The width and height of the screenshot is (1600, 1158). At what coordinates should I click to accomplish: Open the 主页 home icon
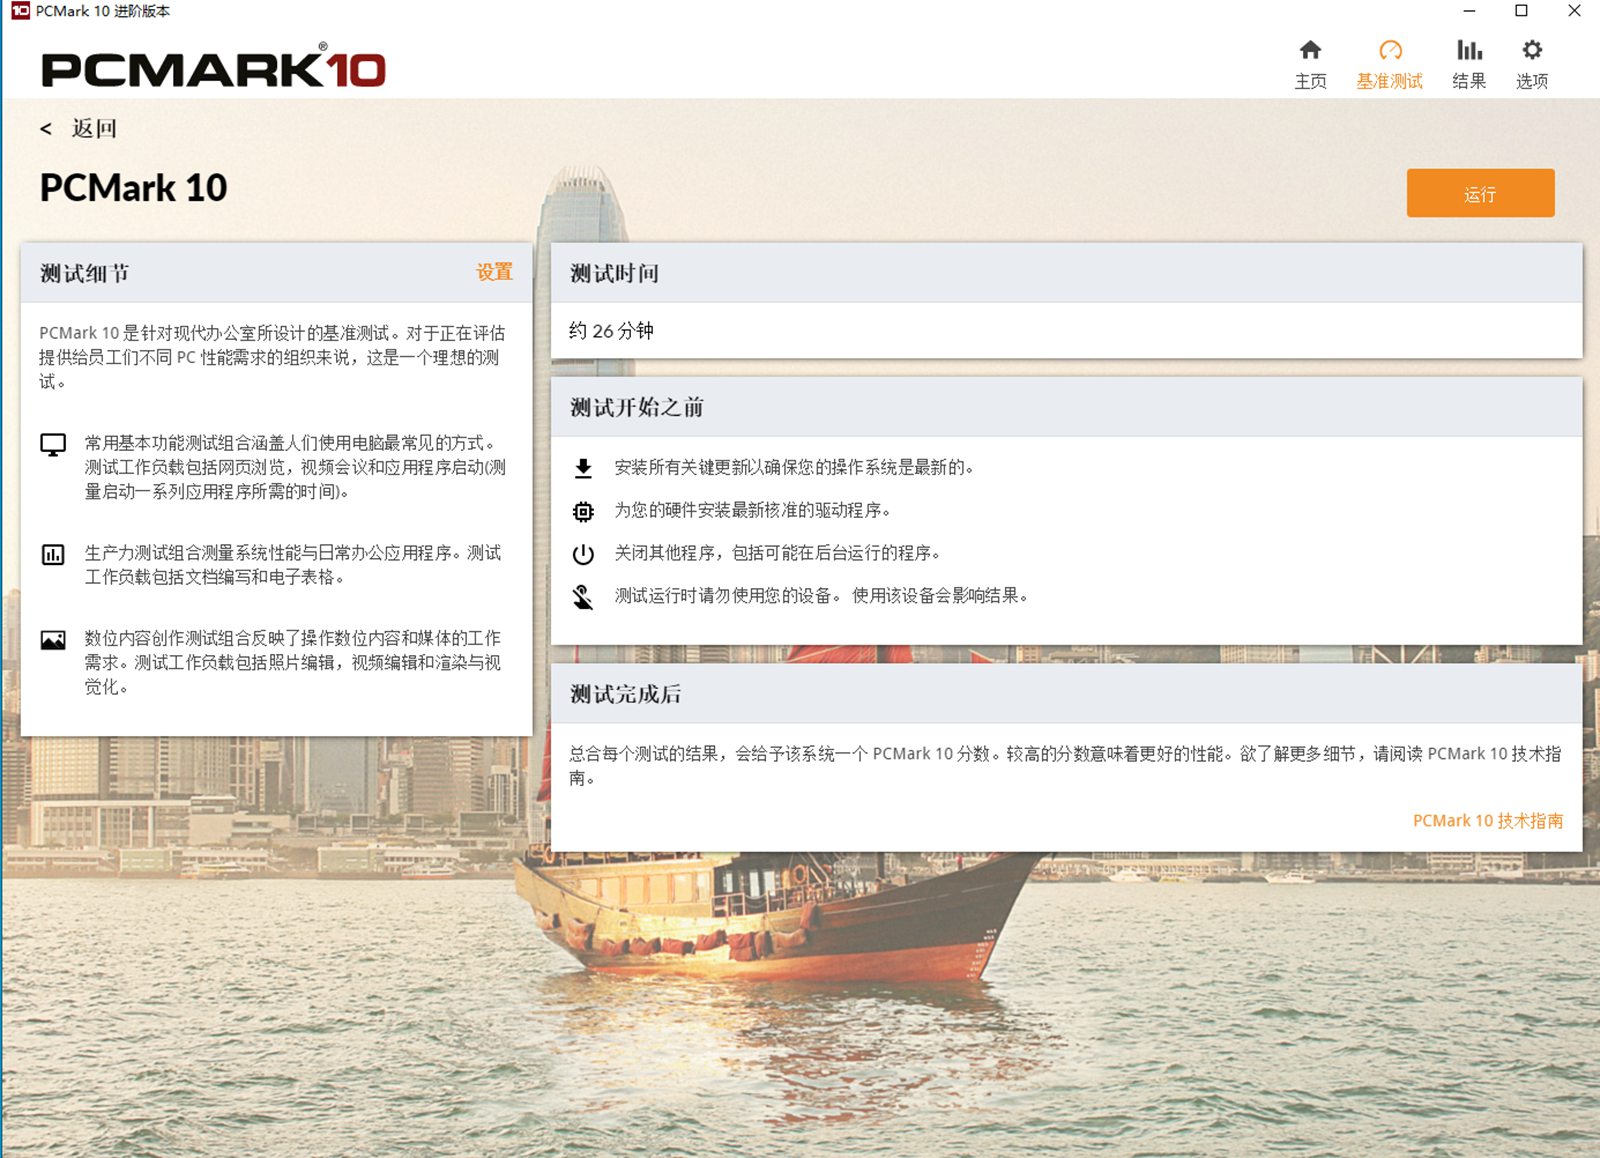pos(1310,50)
